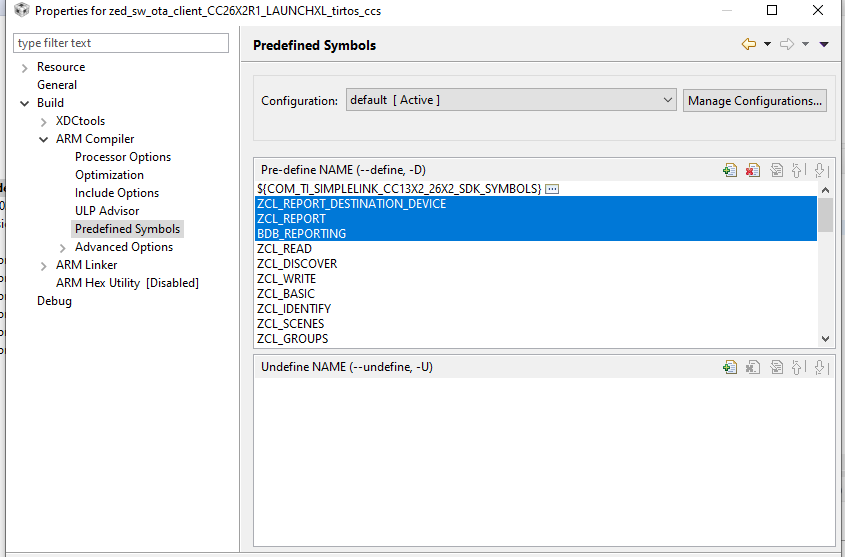Add a new pre-define symbol
The width and height of the screenshot is (845, 557).
[x=730, y=170]
